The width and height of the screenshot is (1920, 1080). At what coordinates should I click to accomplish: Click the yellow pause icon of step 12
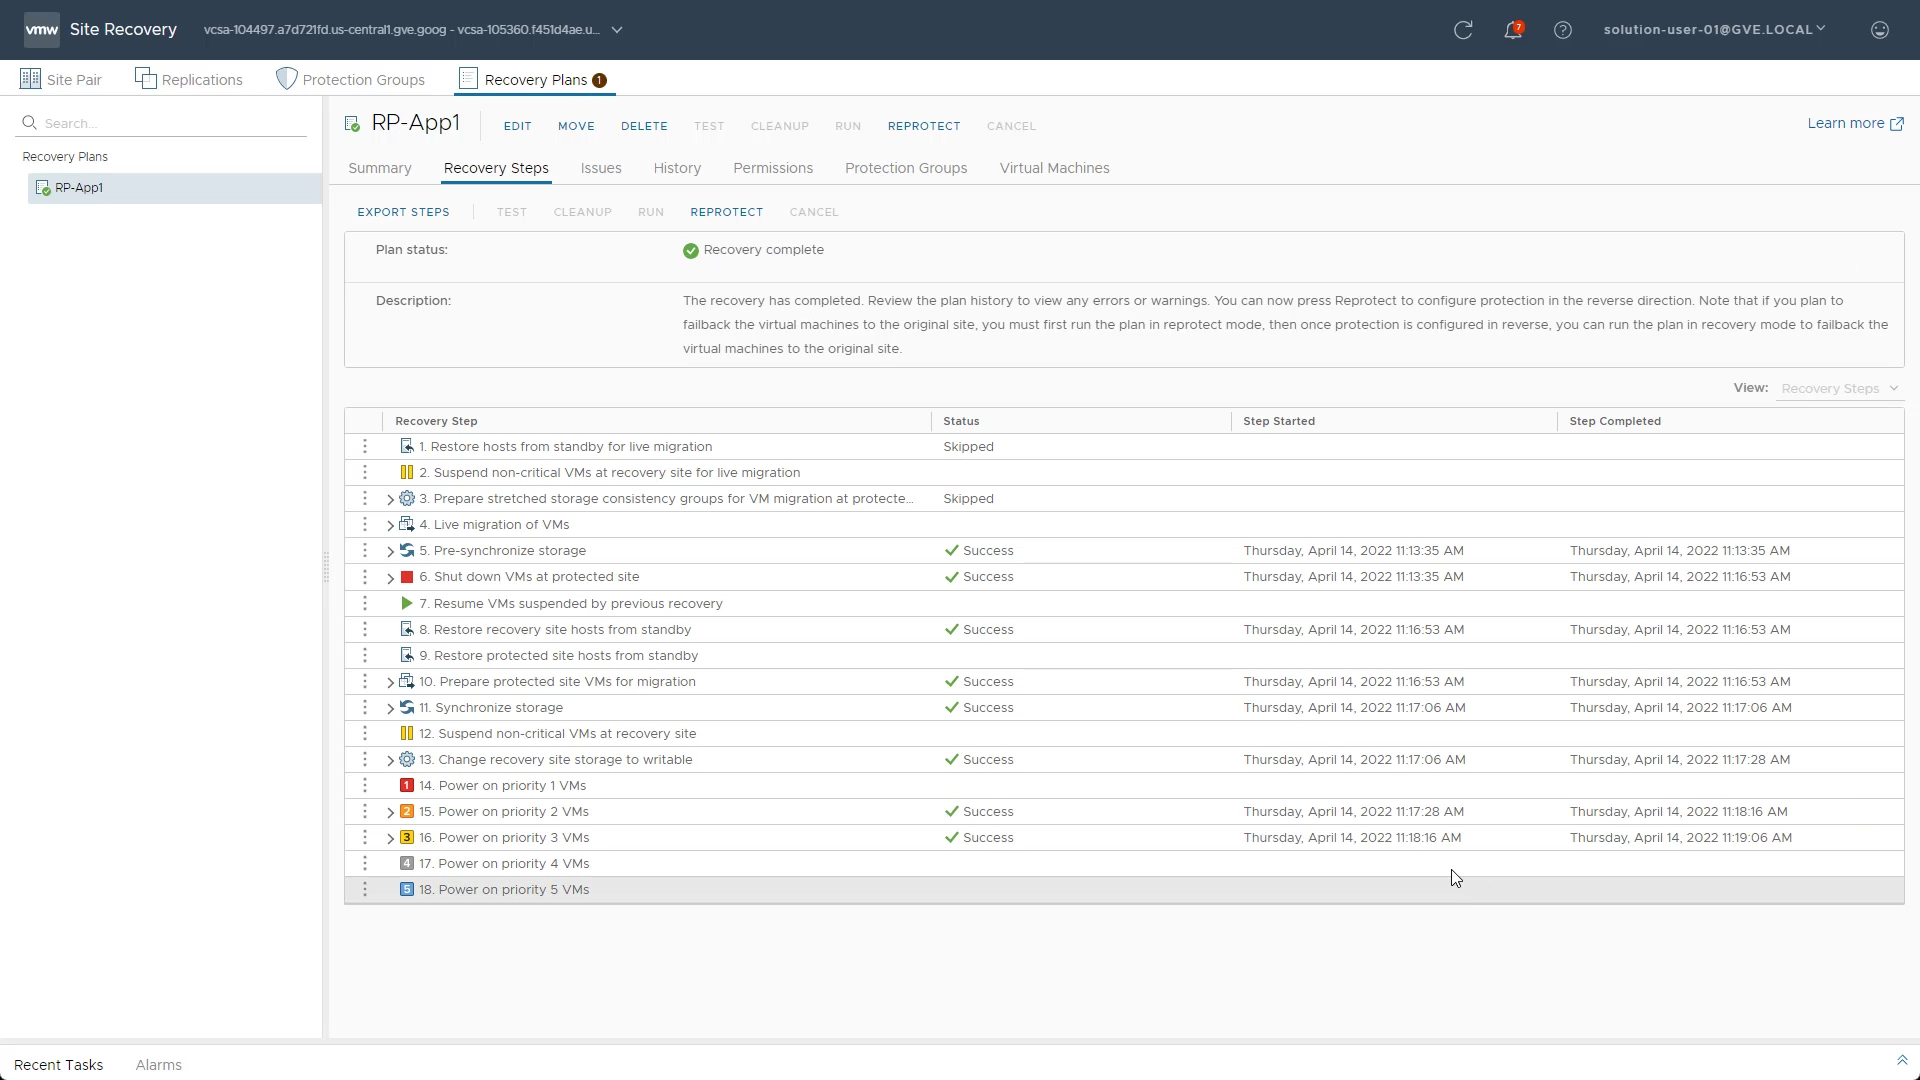click(407, 733)
